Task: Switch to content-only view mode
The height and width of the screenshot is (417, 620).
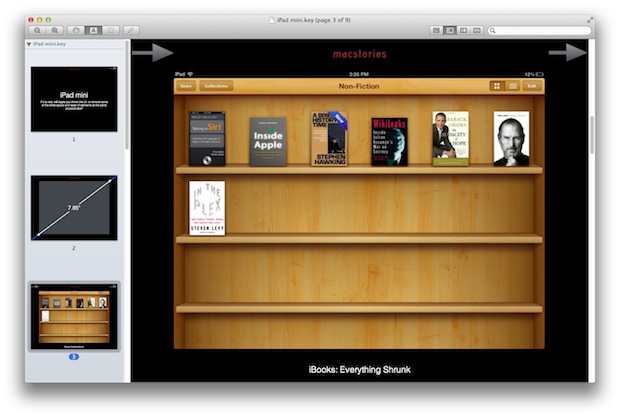Action: 436,30
